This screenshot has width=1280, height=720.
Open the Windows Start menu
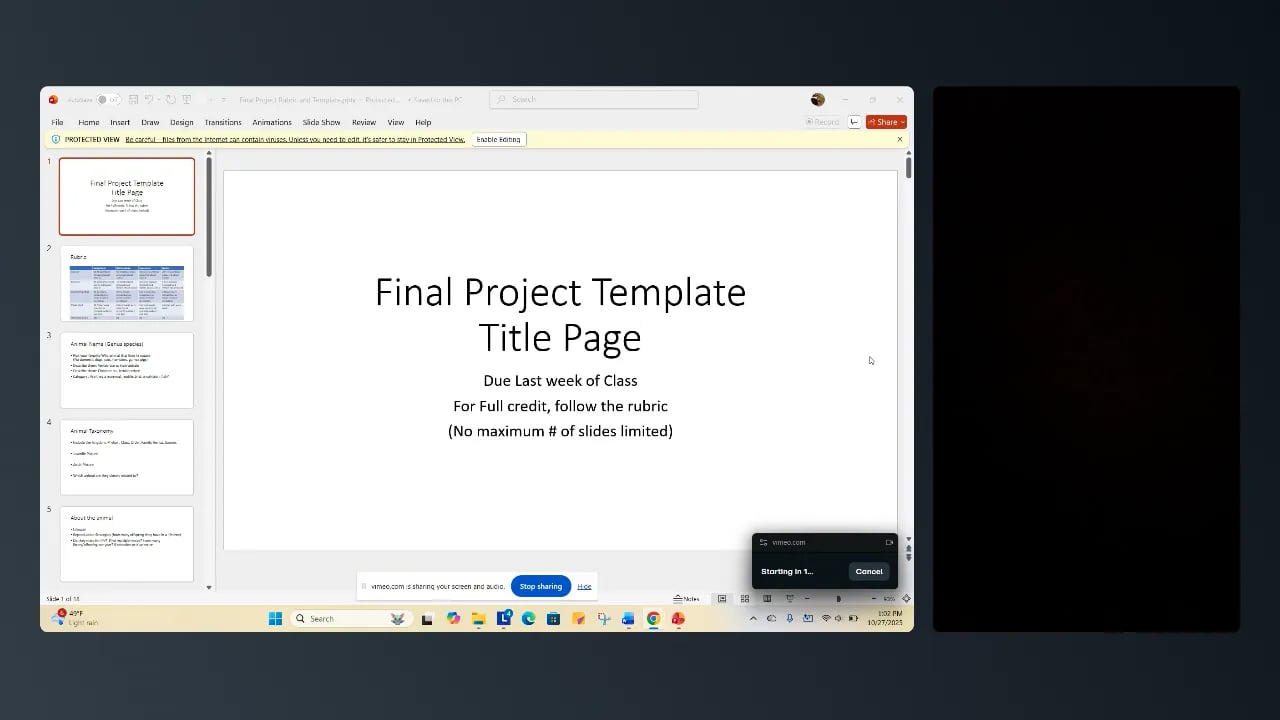(275, 619)
